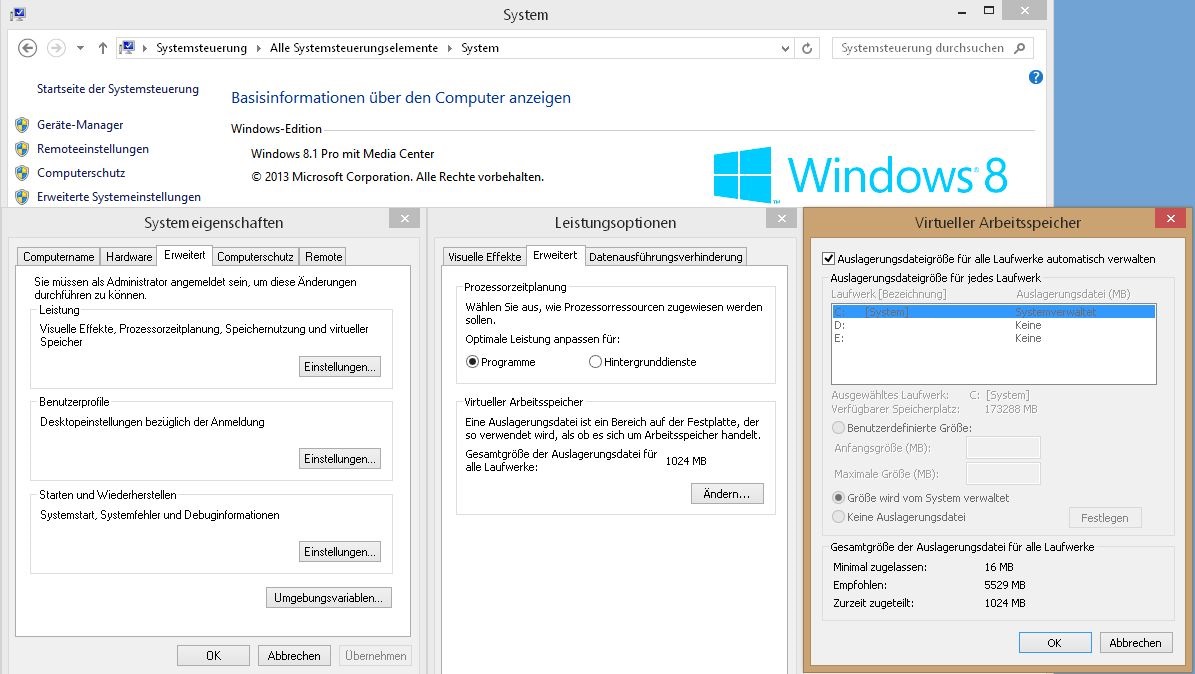1195x674 pixels.
Task: Click the Umgebungsvariablen button
Action: [328, 598]
